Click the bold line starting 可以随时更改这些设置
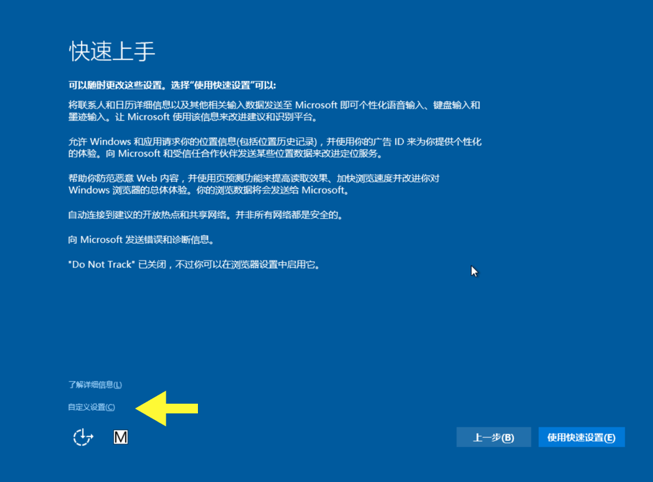Viewport: 653px width, 482px height. click(x=172, y=86)
